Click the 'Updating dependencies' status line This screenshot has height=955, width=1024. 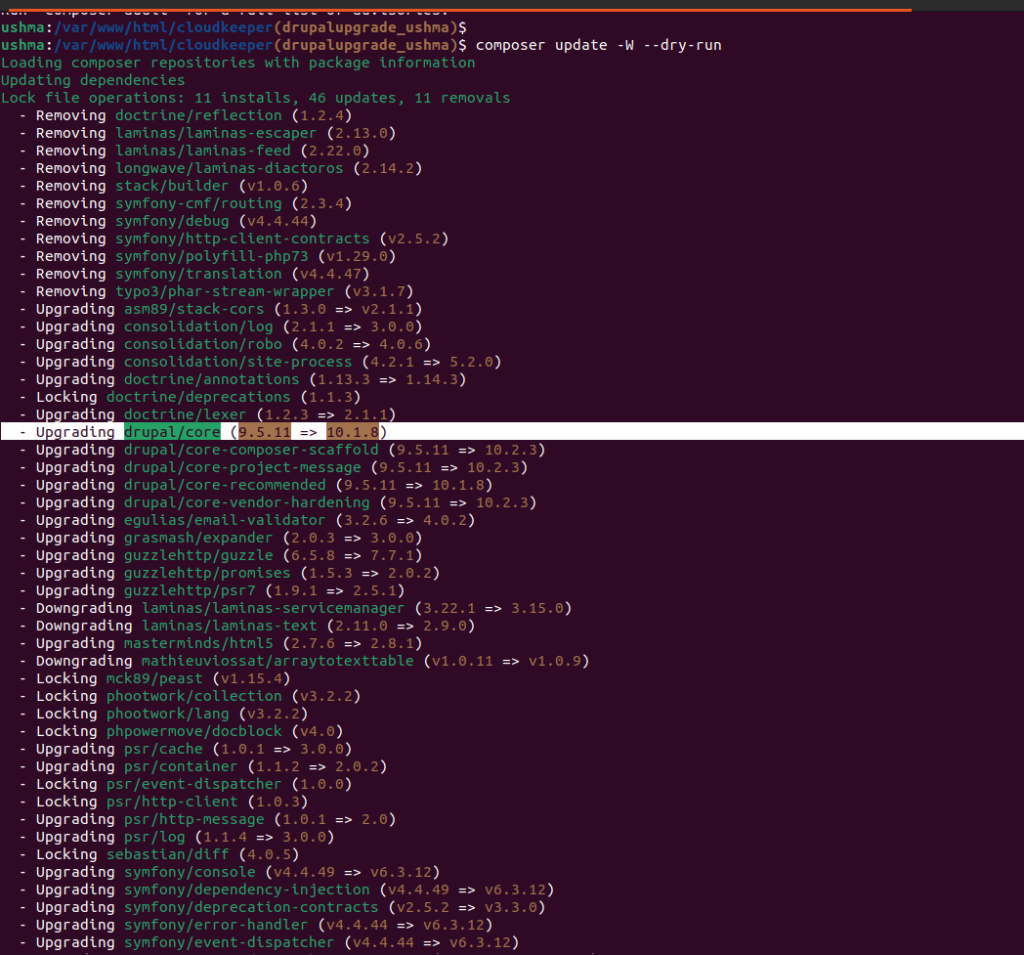click(x=93, y=80)
